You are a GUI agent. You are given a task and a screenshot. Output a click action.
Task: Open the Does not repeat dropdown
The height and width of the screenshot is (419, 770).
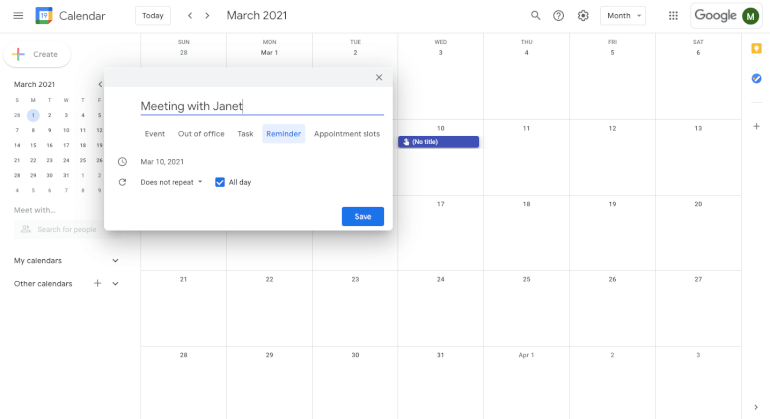coord(171,182)
